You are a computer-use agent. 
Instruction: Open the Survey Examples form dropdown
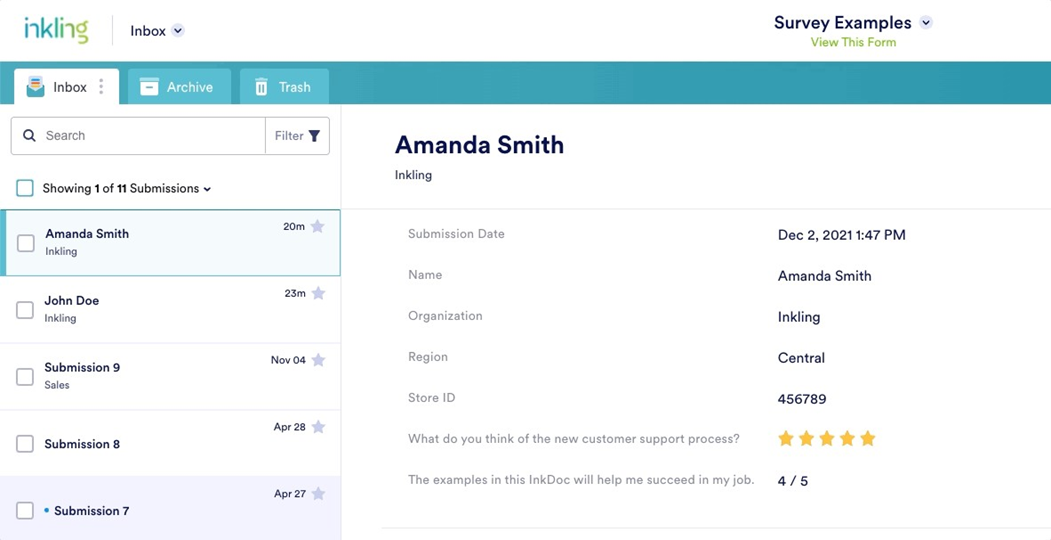click(925, 23)
